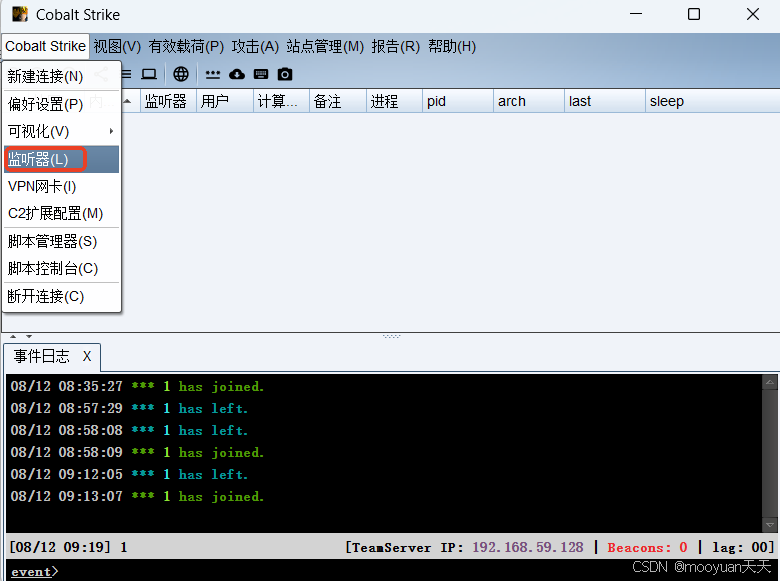780x581 pixels.
Task: Expand the 可视化(V) submenu
Action: tap(62, 131)
